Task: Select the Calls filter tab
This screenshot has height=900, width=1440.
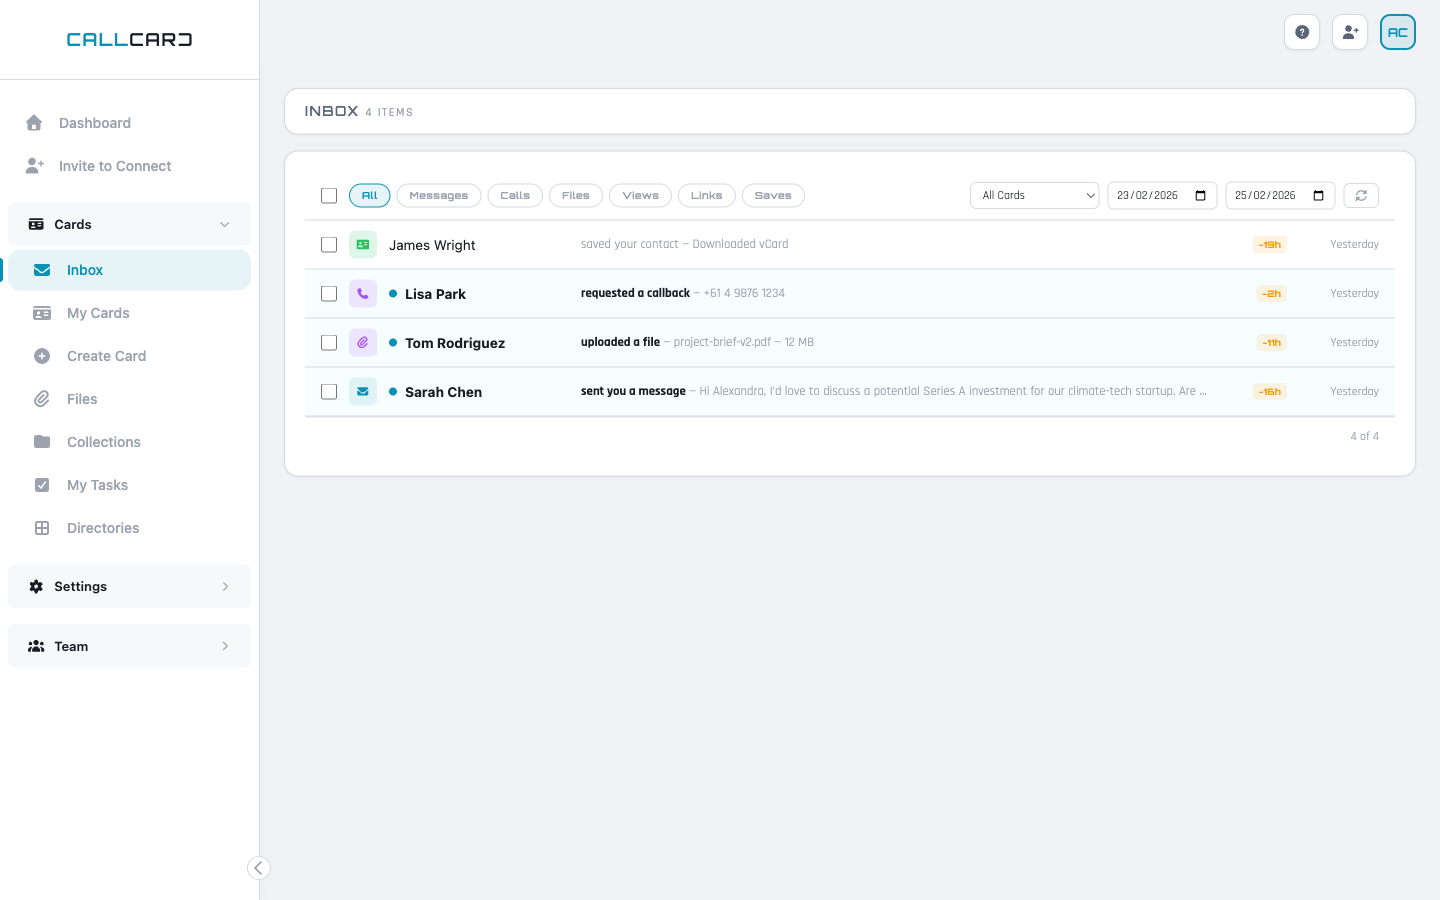Action: [515, 195]
